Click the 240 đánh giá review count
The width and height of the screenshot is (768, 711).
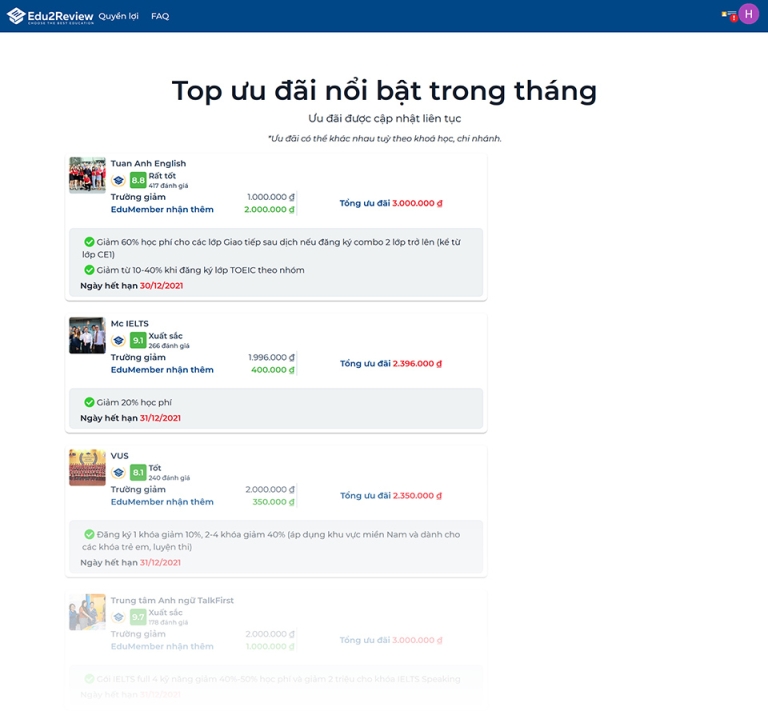tap(169, 478)
